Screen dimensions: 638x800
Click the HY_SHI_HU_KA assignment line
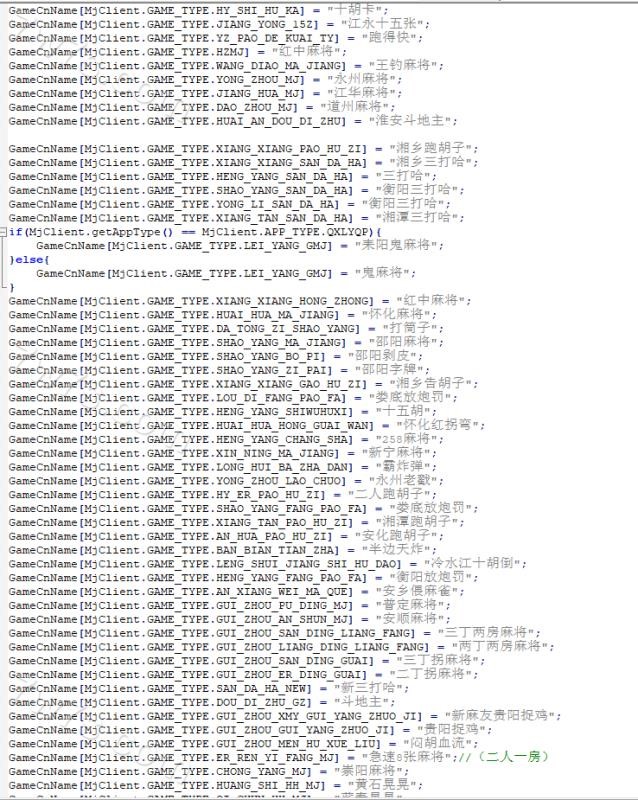[x=198, y=10]
